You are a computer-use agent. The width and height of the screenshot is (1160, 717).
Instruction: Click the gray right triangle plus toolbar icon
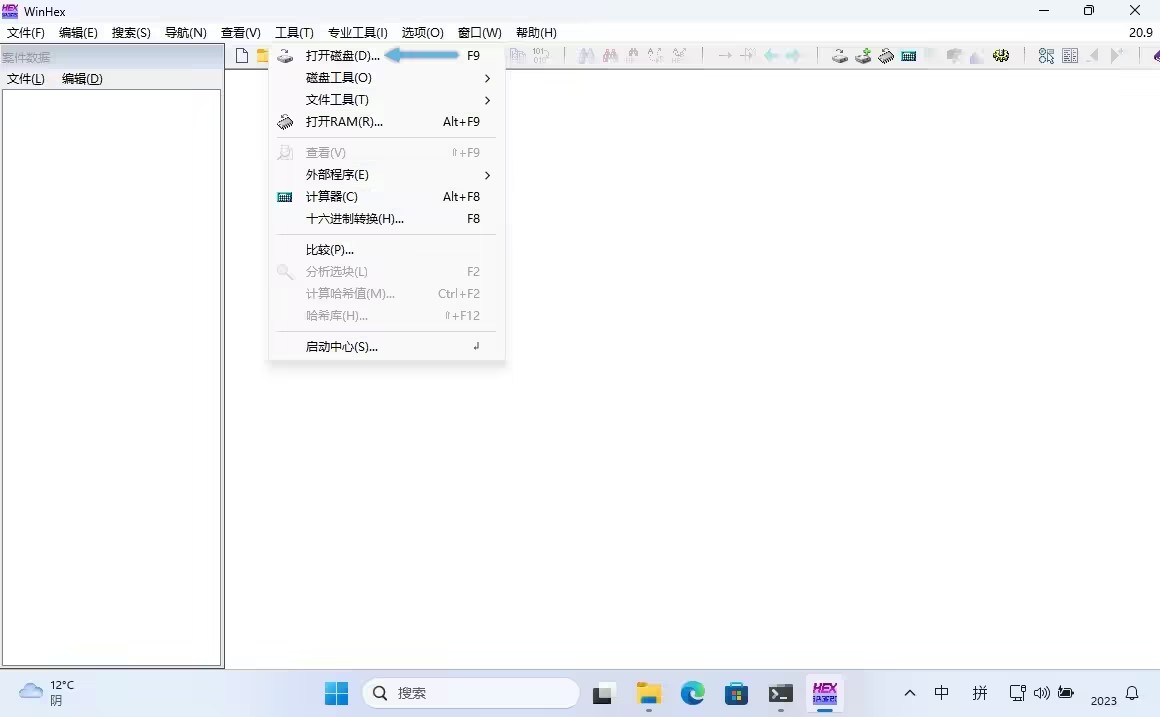point(1116,55)
